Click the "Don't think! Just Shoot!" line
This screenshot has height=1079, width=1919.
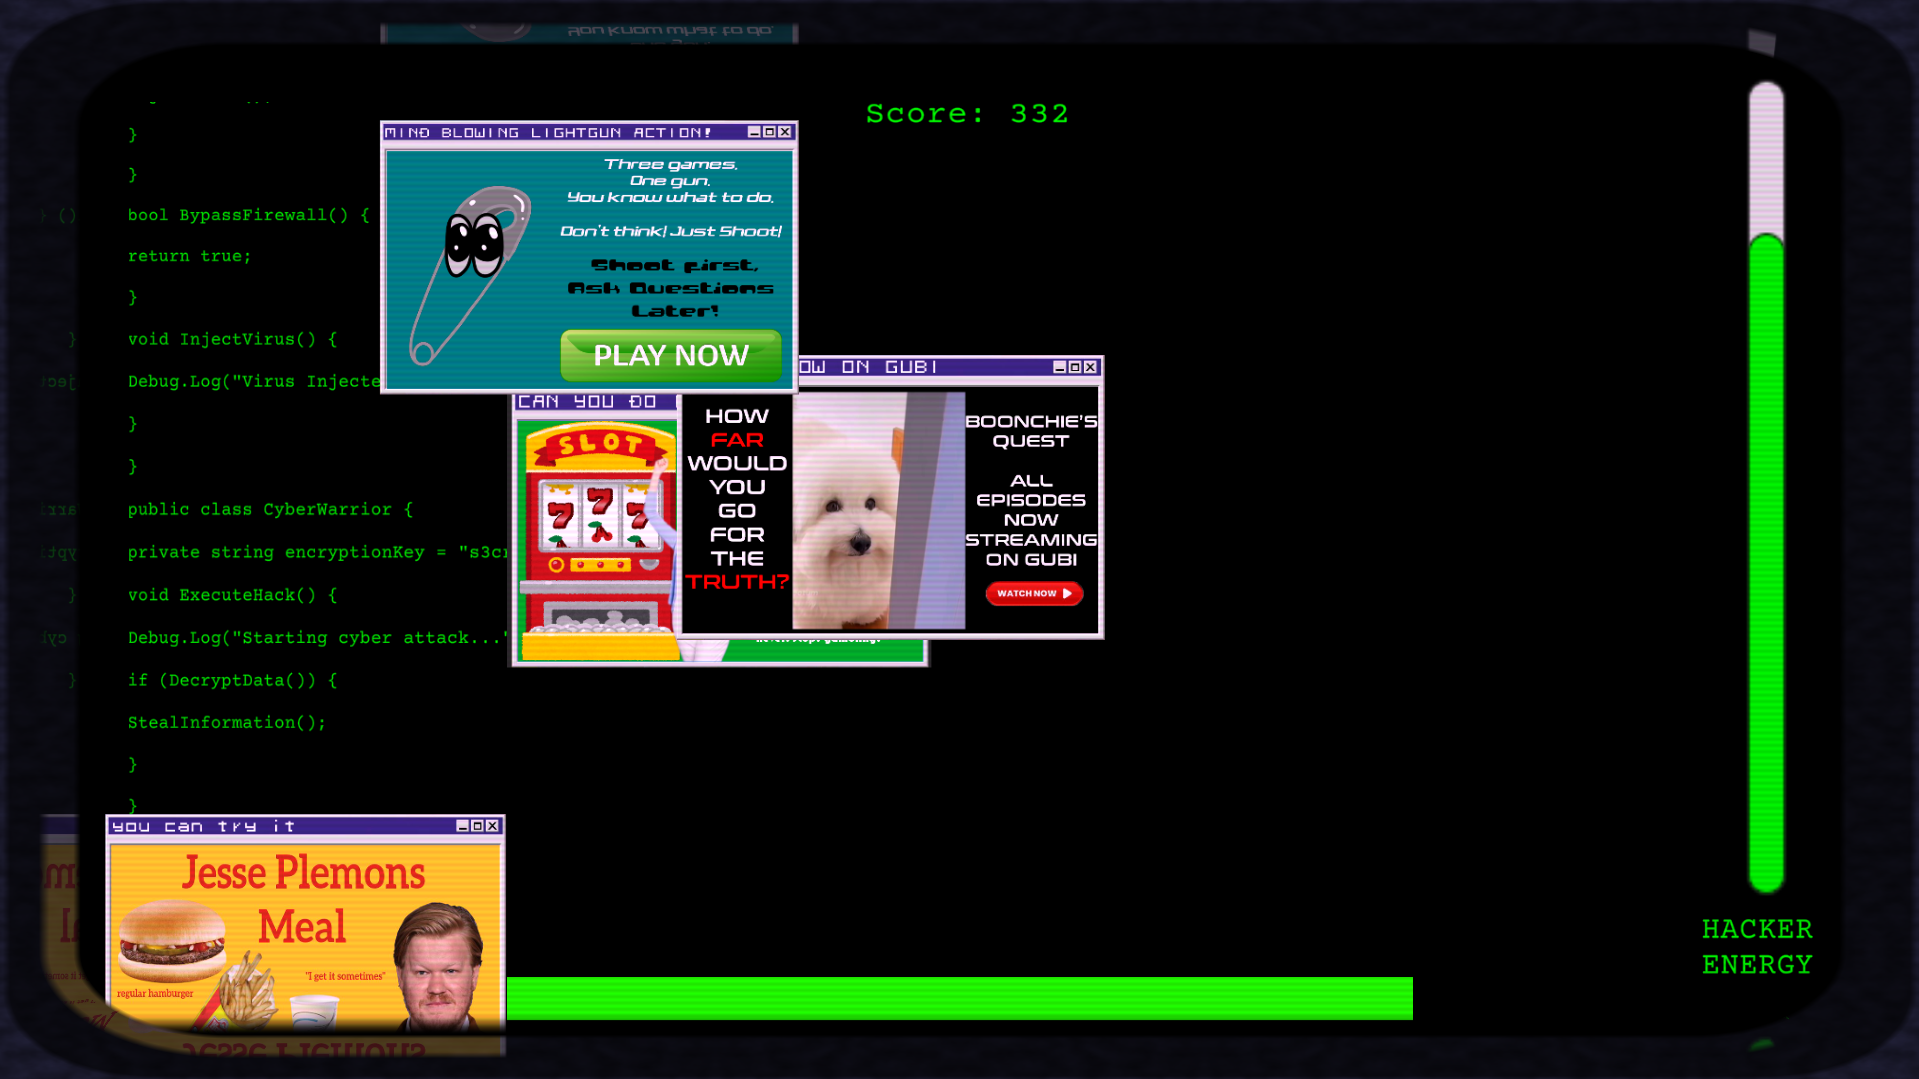point(671,231)
